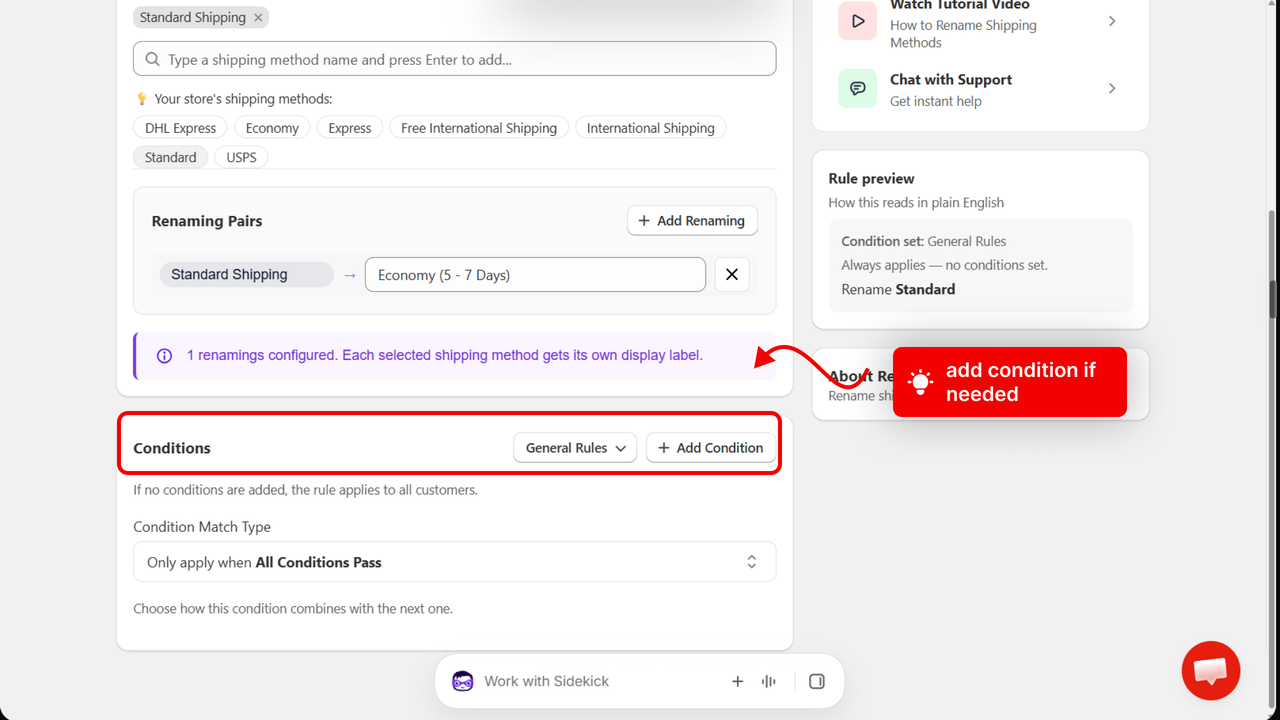Click the plus icon in Sidekick bar
The height and width of the screenshot is (720, 1280).
pos(738,681)
